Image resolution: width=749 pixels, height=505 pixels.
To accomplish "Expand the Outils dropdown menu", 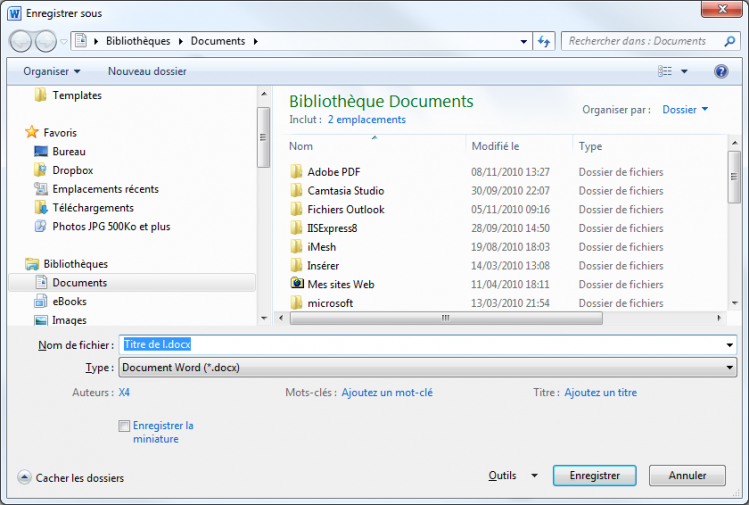I will pos(512,476).
